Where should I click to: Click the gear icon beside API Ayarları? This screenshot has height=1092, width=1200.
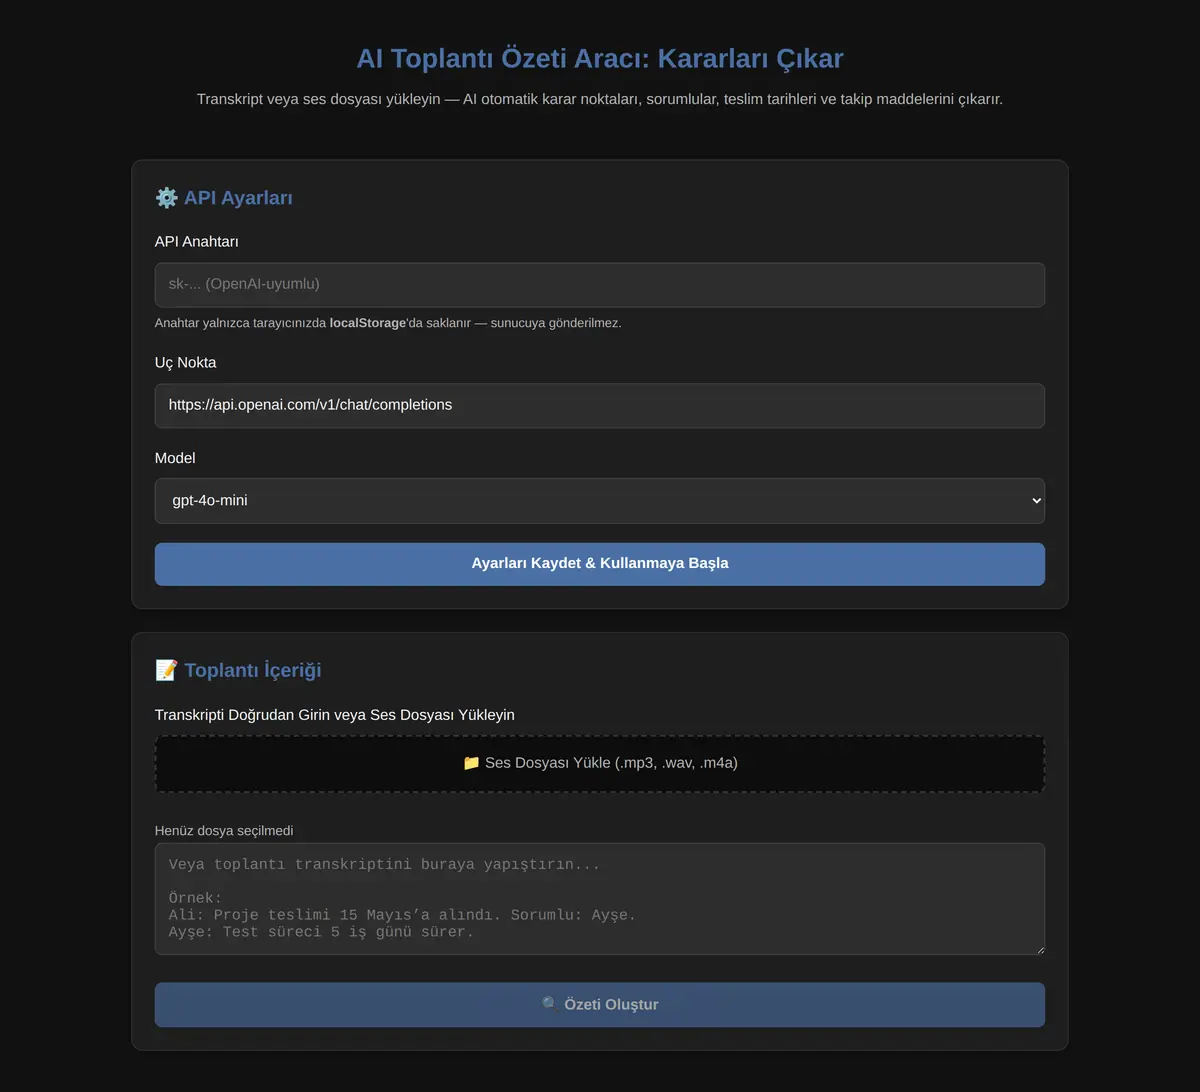166,198
